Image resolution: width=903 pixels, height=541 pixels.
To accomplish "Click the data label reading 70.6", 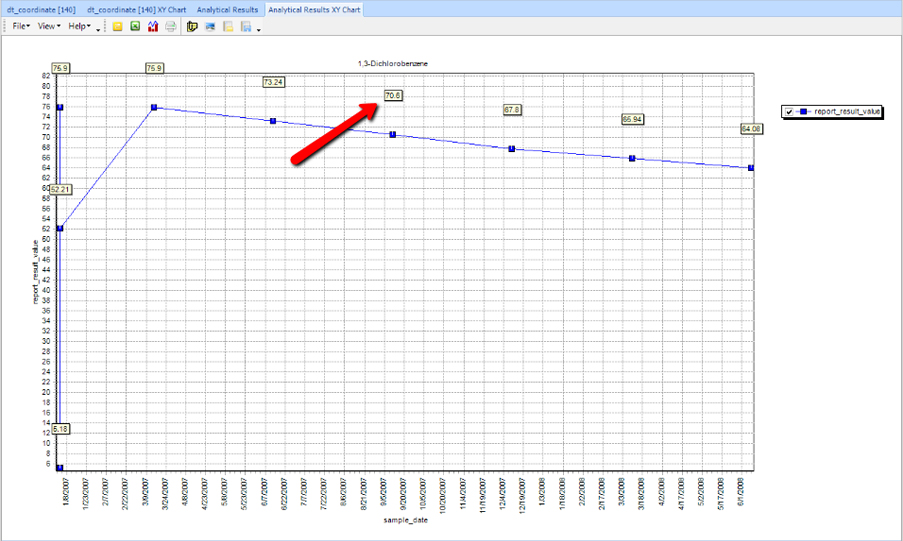I will pos(393,96).
